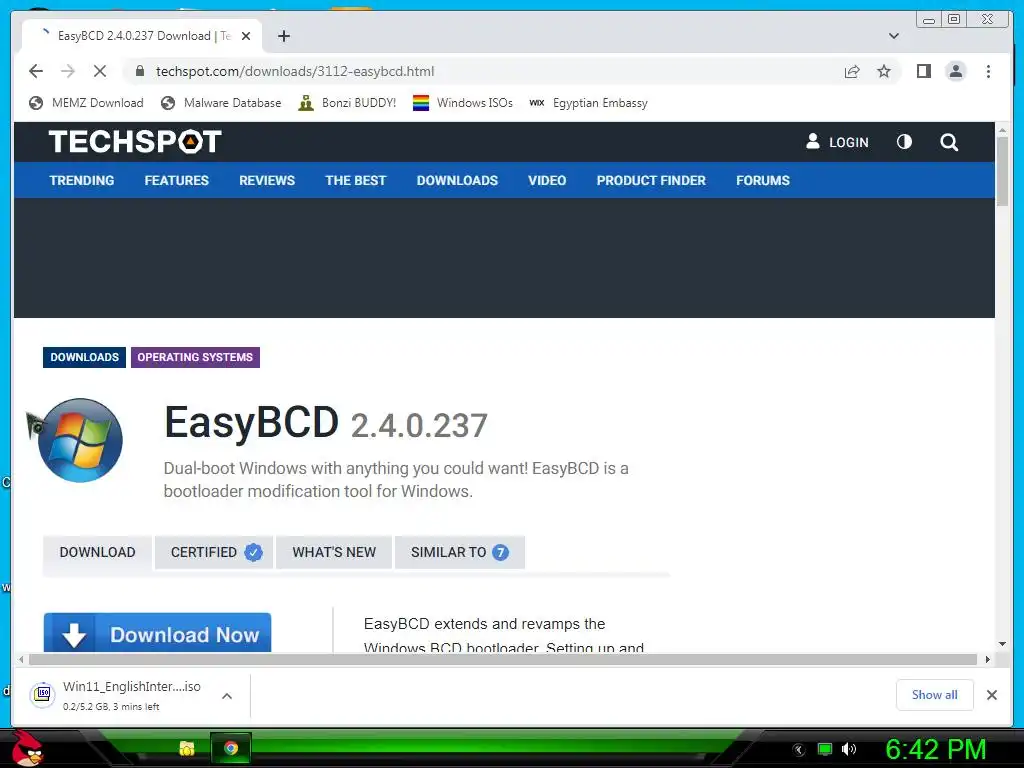Click the blue DOWNLOADS category tag

[84, 357]
